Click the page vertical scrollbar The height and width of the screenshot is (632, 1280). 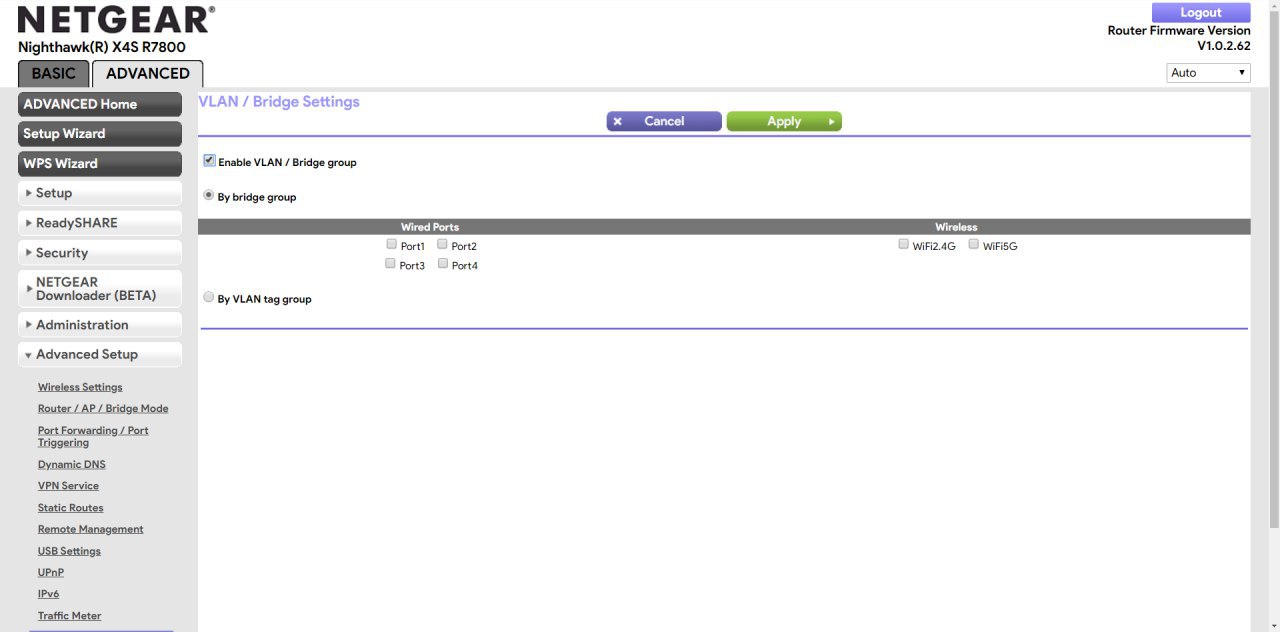coord(1272,300)
